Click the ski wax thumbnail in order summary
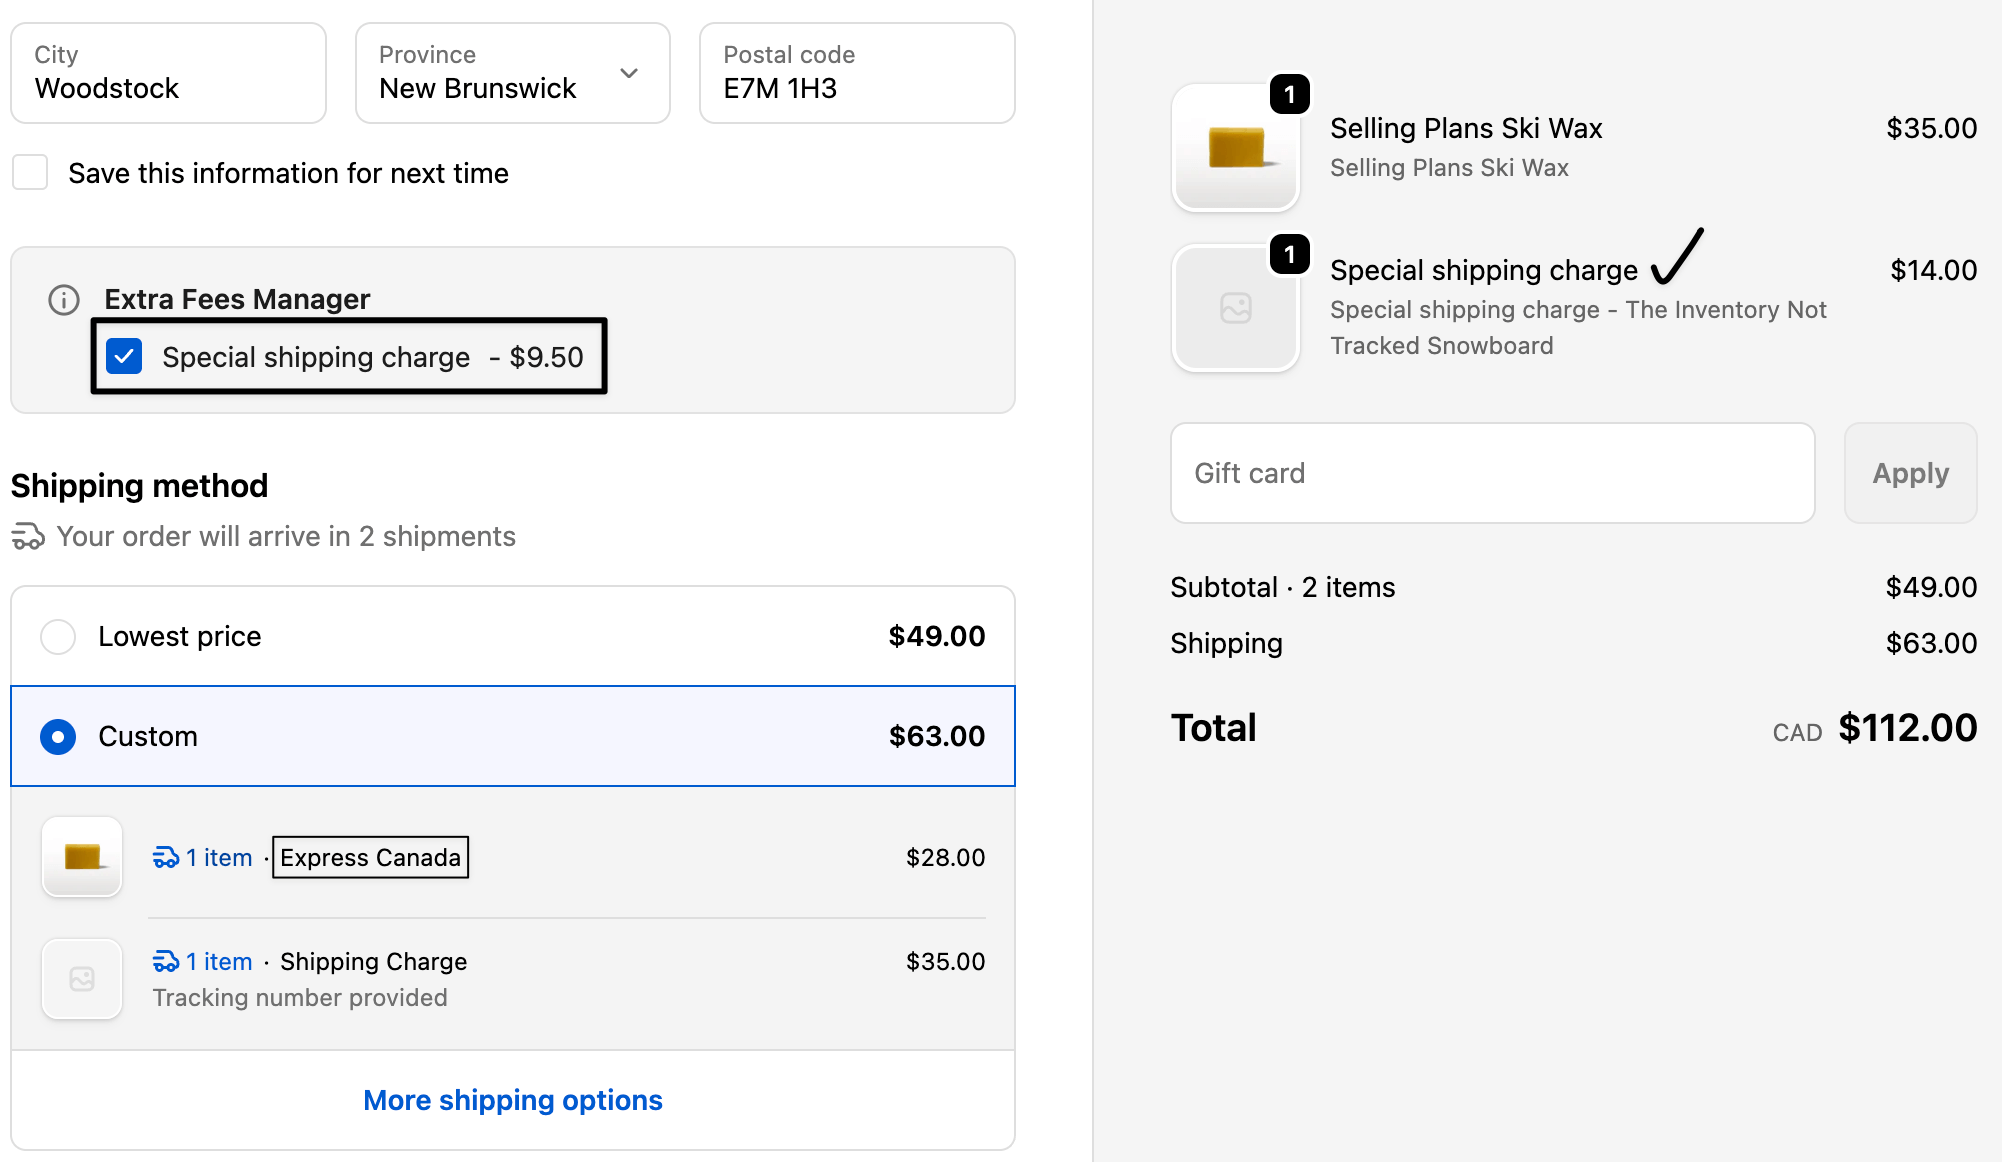The image size is (2002, 1162). [1236, 147]
